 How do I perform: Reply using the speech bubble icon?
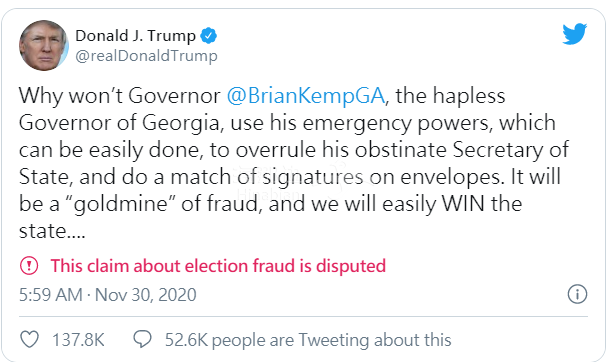click(x=142, y=339)
